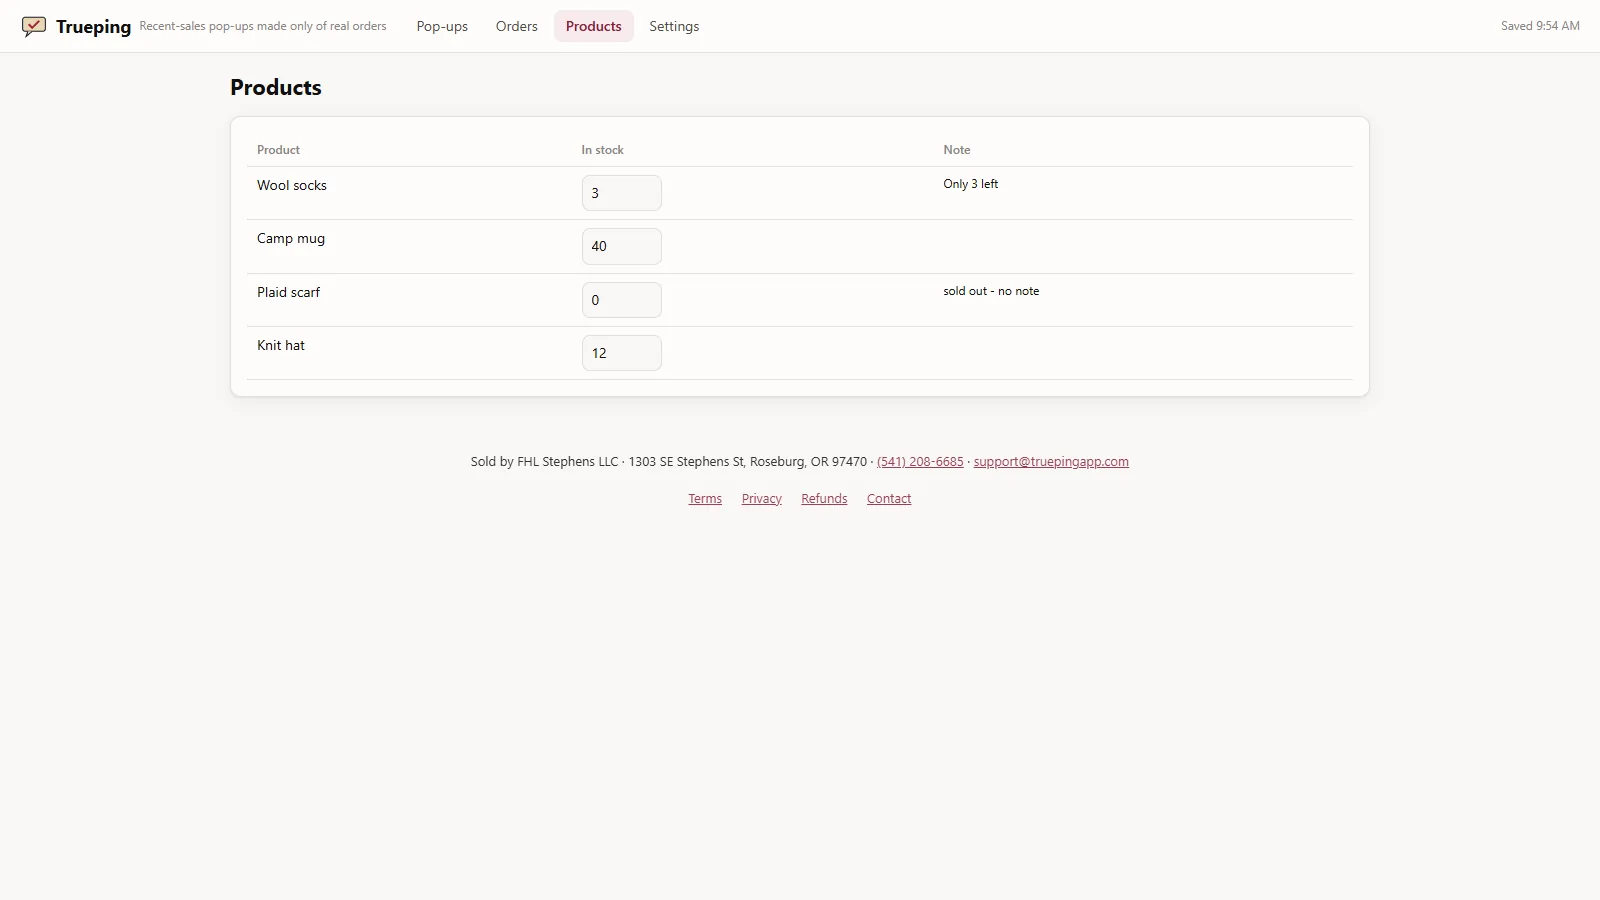Screen dimensions: 1600x900
Task: Edit the Wool socks stock field
Action: [622, 193]
